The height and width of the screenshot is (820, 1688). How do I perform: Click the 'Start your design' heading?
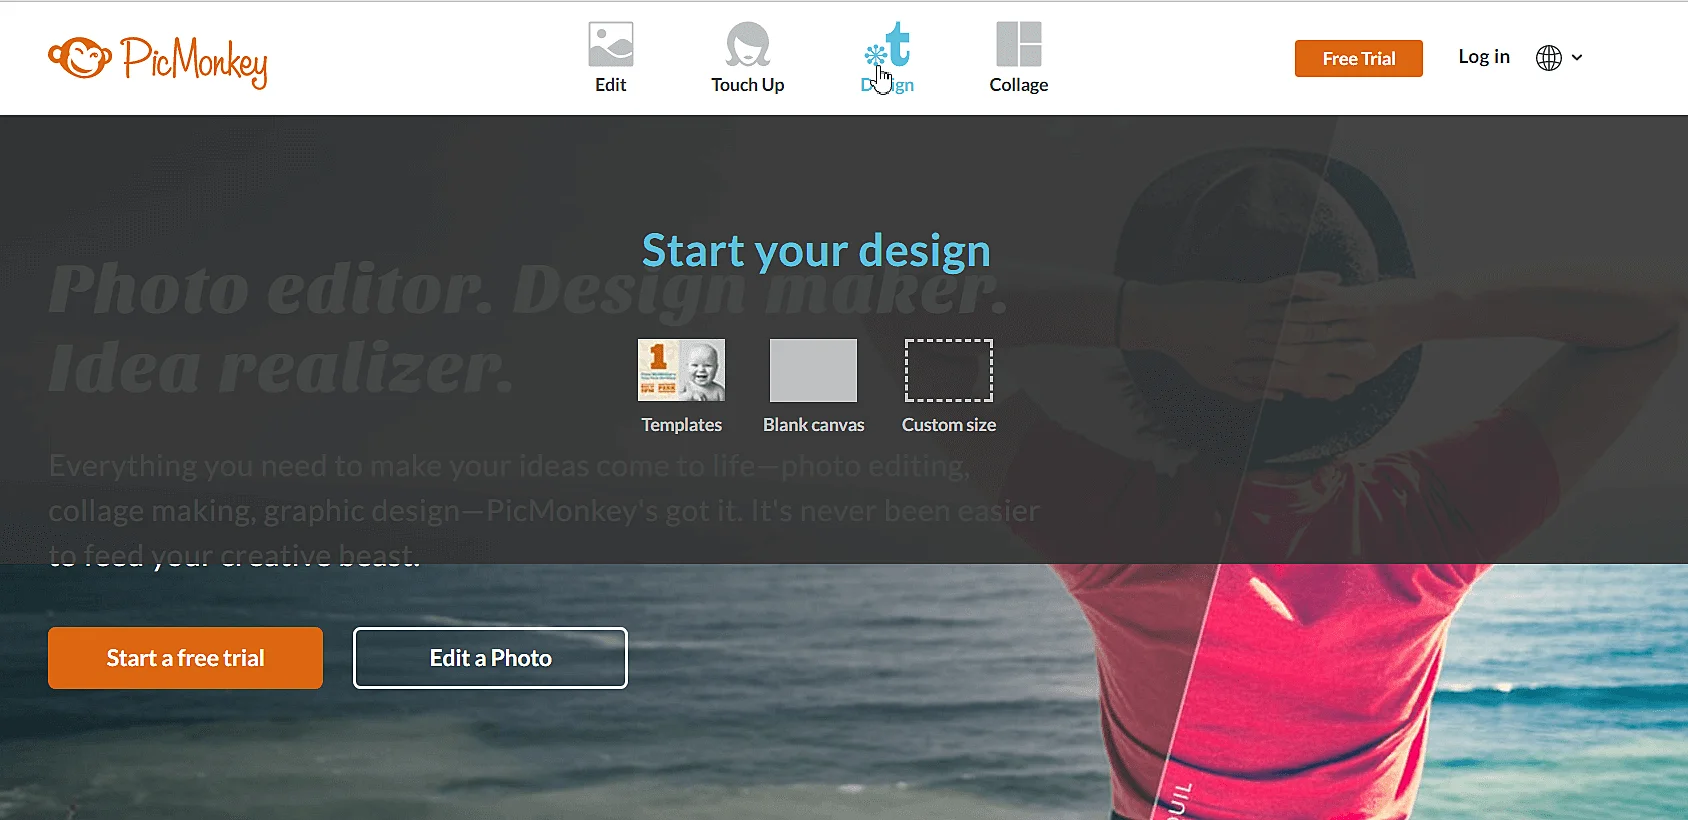[816, 251]
